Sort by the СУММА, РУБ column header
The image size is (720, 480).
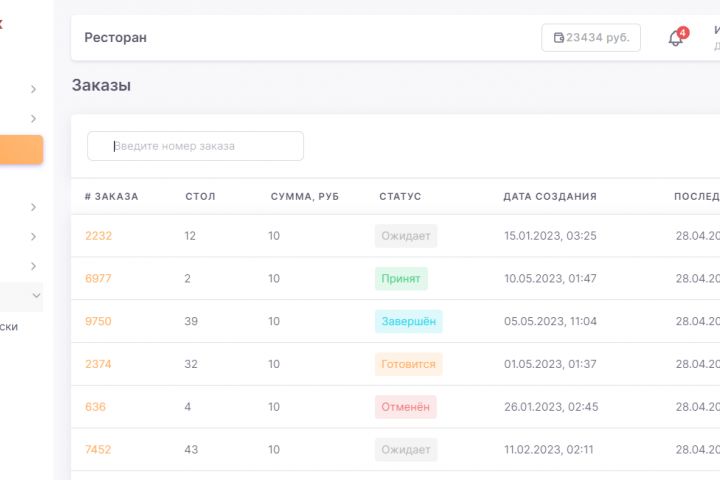(x=304, y=197)
